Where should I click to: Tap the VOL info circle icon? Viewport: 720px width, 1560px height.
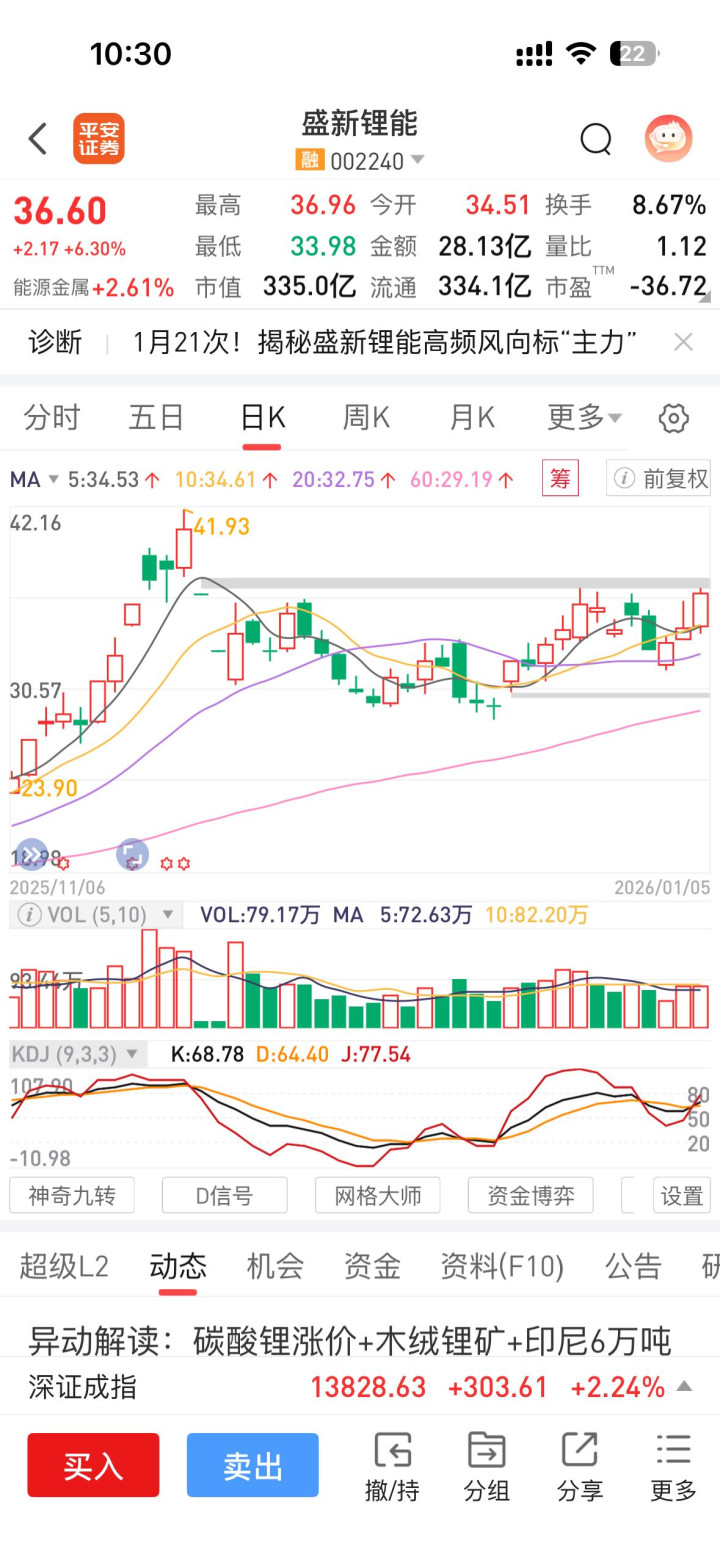pyautogui.click(x=28, y=914)
